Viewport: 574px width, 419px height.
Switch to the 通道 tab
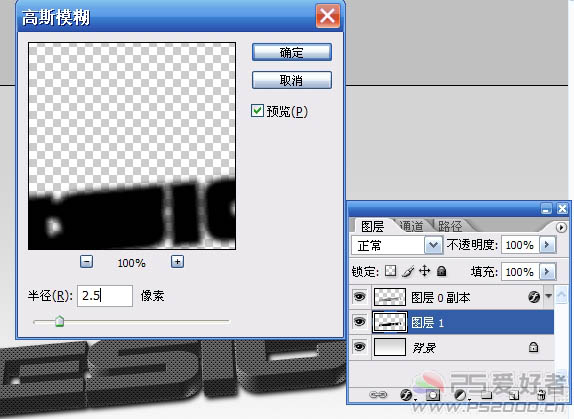coord(411,226)
